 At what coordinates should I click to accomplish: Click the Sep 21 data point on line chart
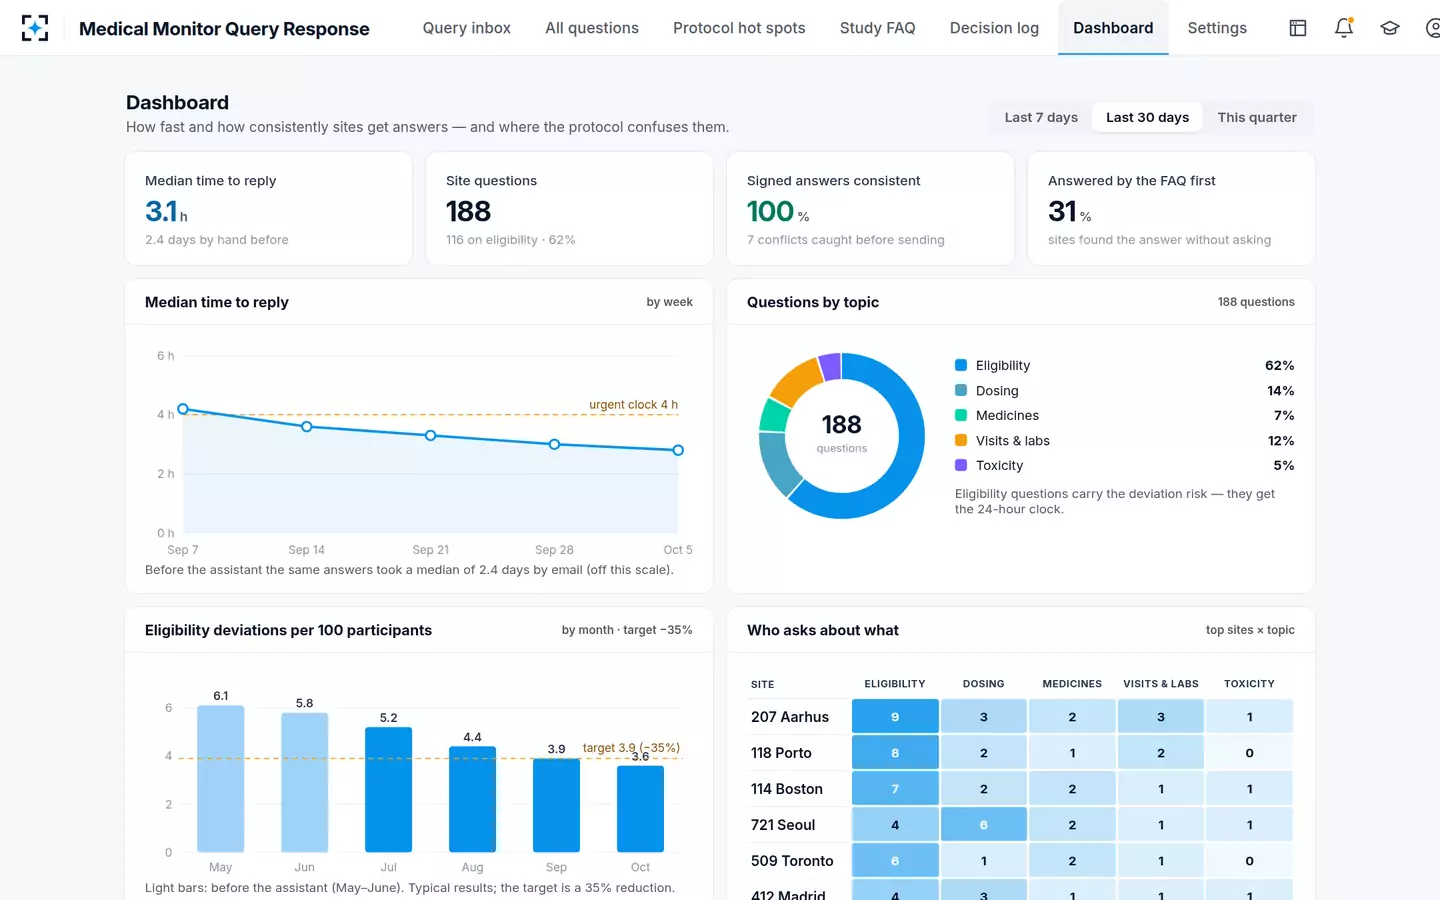pyautogui.click(x=431, y=435)
